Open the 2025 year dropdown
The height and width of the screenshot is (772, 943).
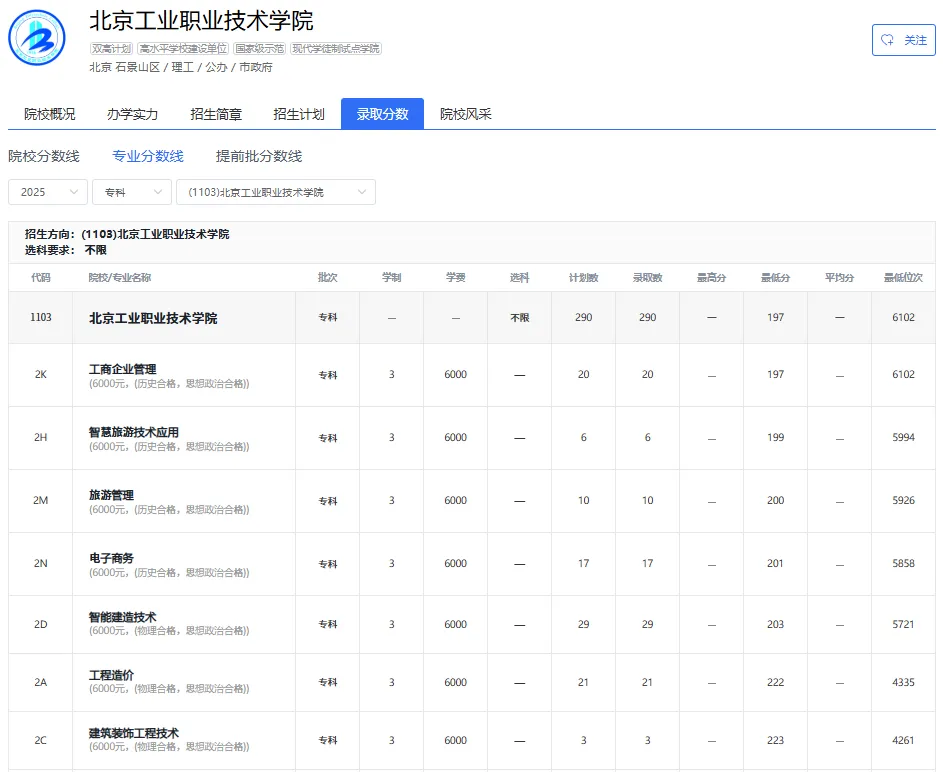point(48,192)
